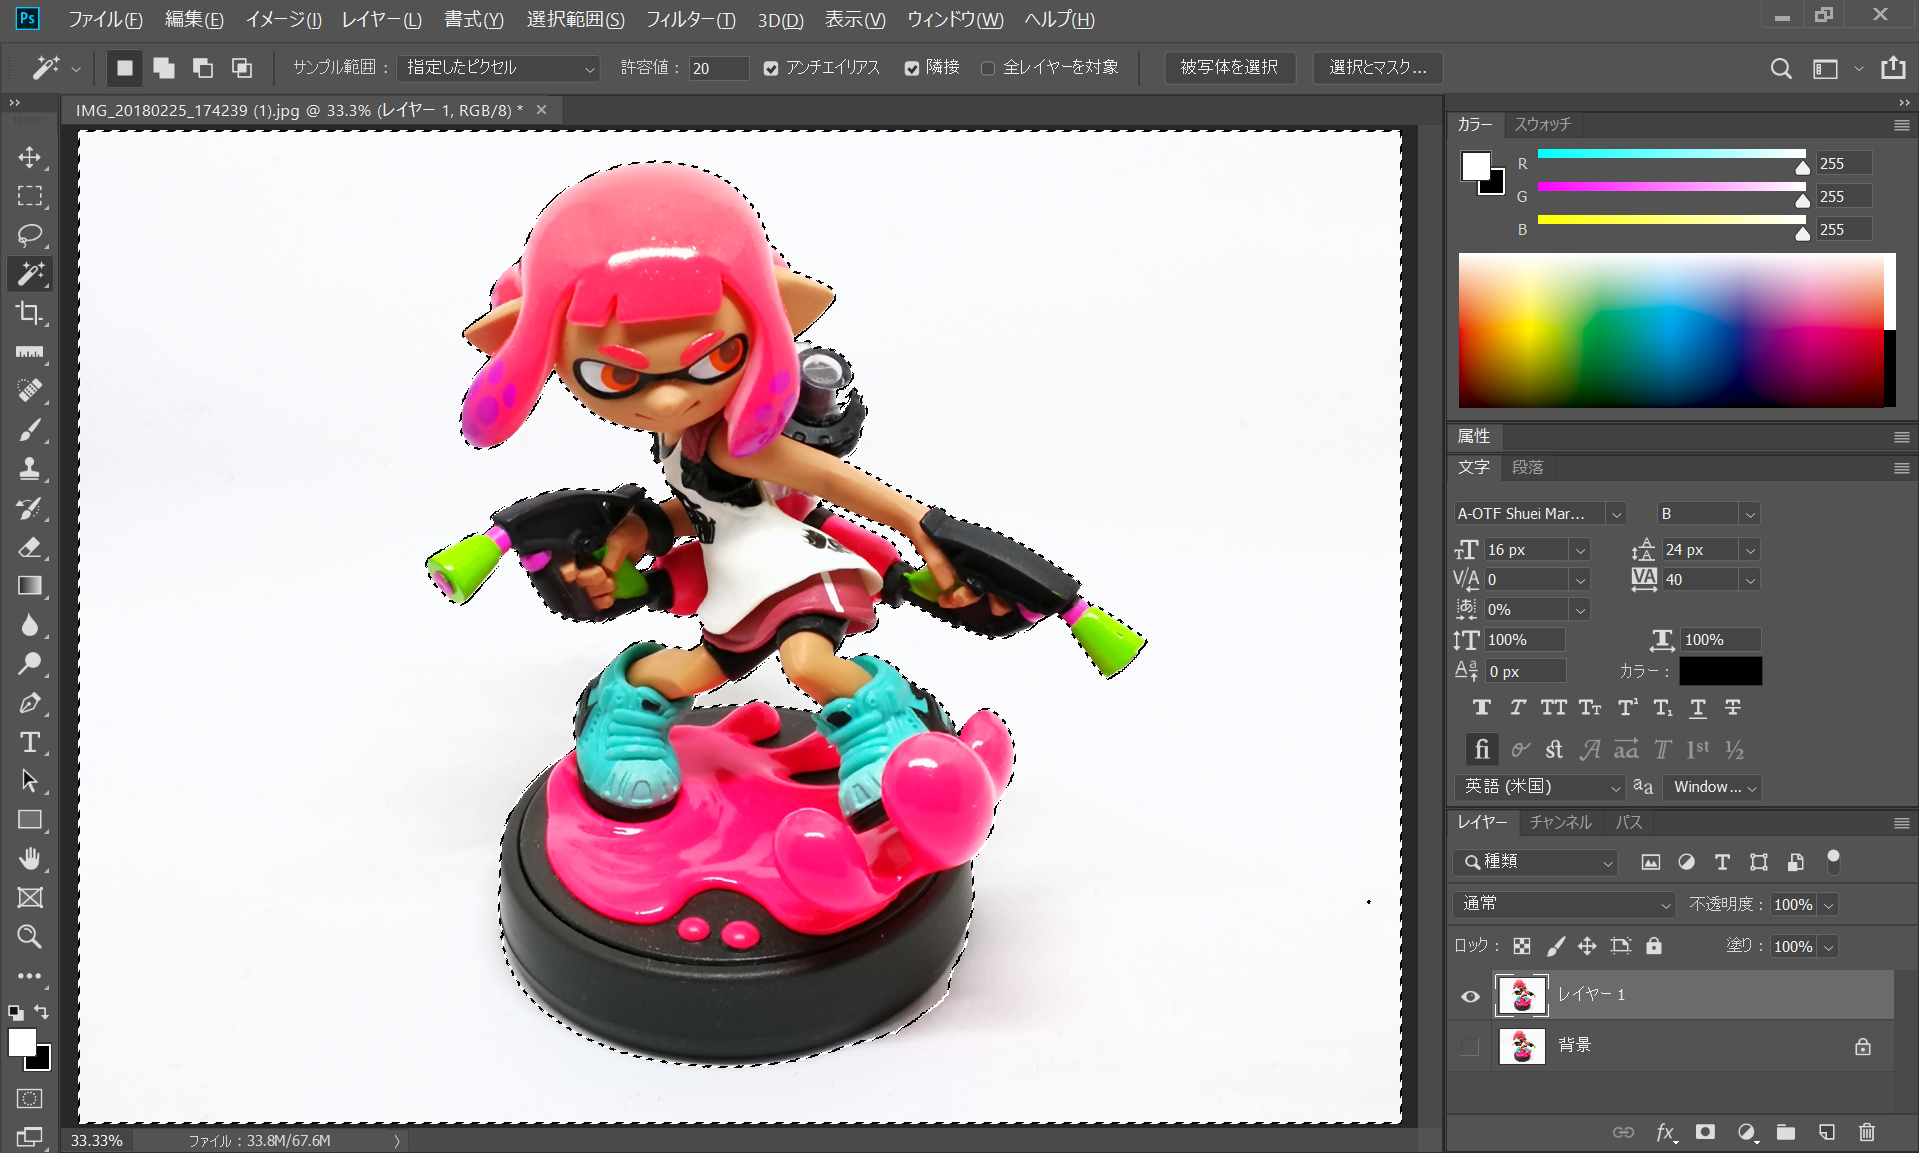Open the フィルター(T) menu

coord(690,19)
